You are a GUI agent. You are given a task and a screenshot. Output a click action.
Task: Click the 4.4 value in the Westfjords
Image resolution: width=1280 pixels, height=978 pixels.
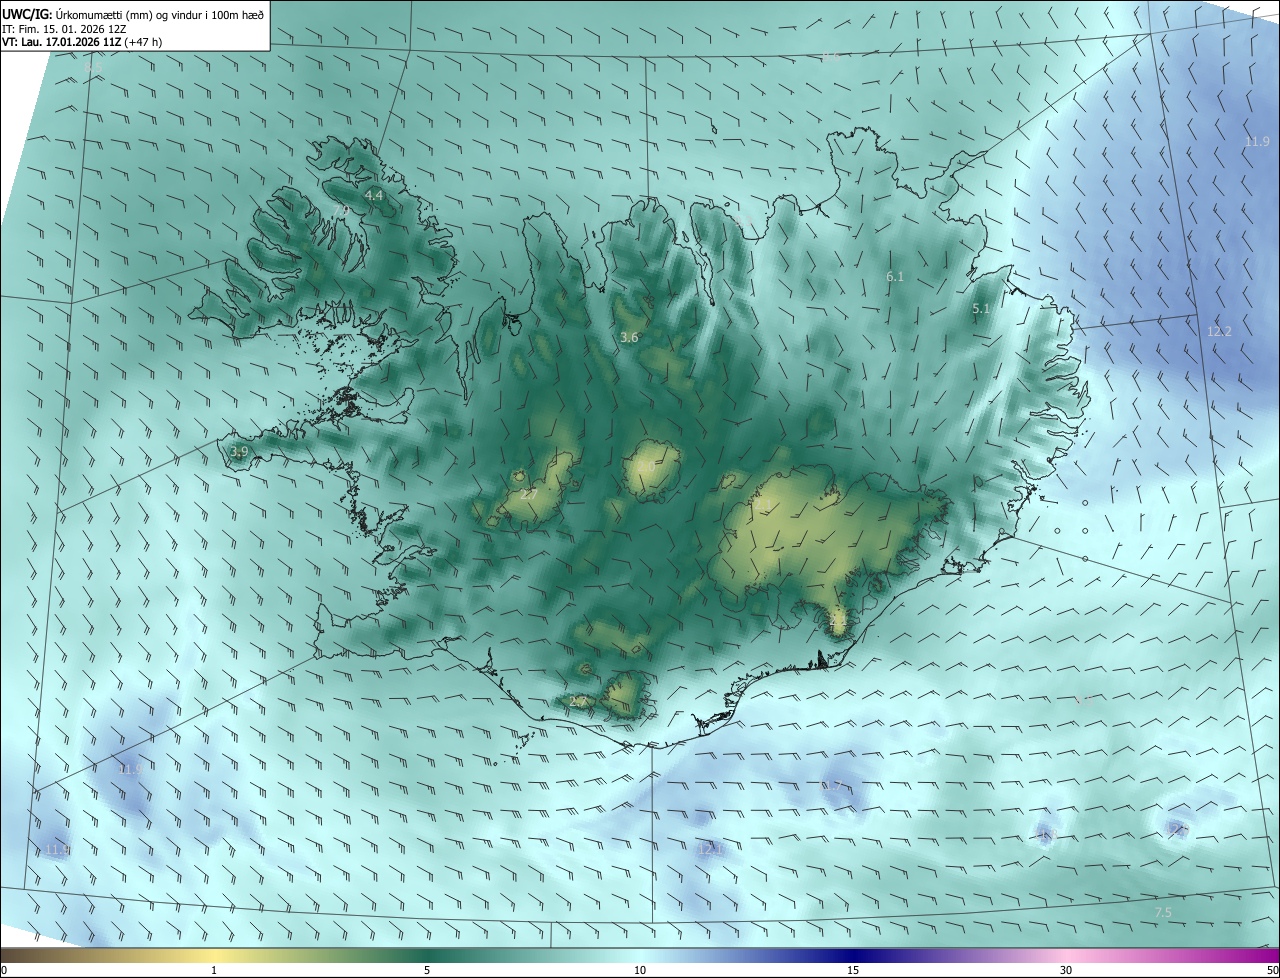point(374,195)
